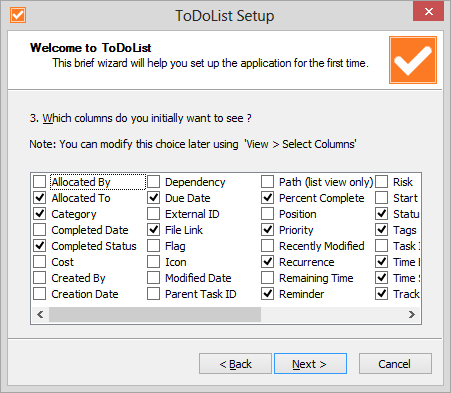This screenshot has height=393, width=451.
Task: Click the orange ToDoList checkmark logo
Action: [413, 60]
